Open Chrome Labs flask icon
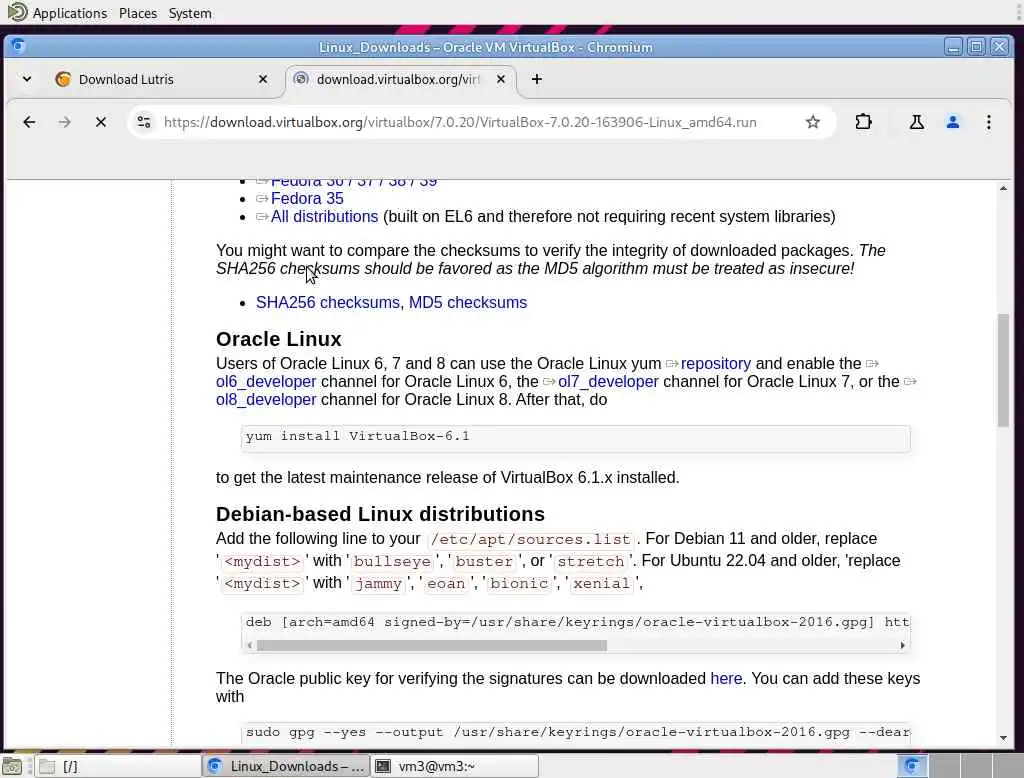 point(916,122)
